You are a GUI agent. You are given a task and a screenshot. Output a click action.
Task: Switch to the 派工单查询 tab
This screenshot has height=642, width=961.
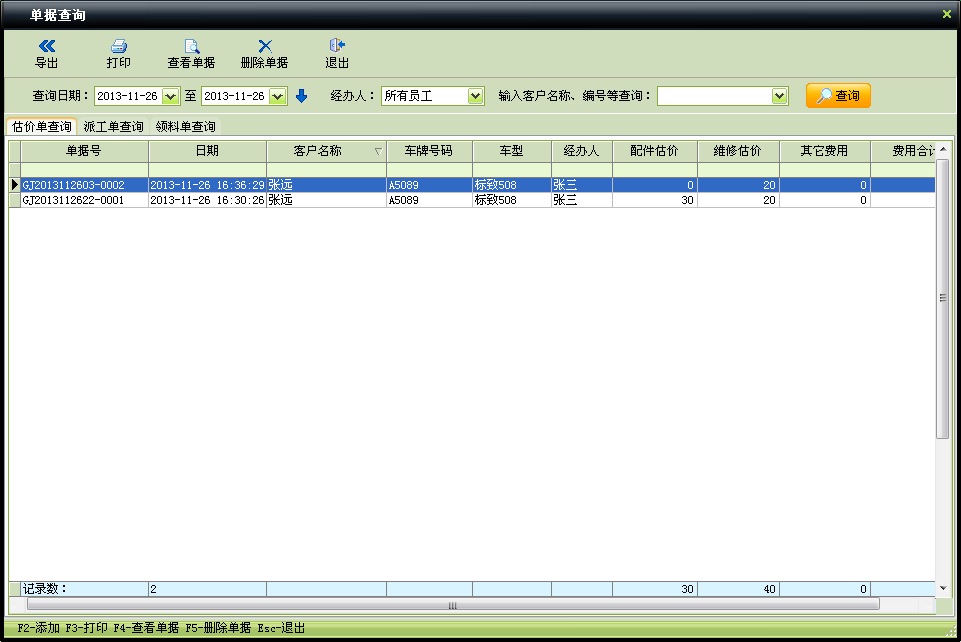(x=113, y=127)
